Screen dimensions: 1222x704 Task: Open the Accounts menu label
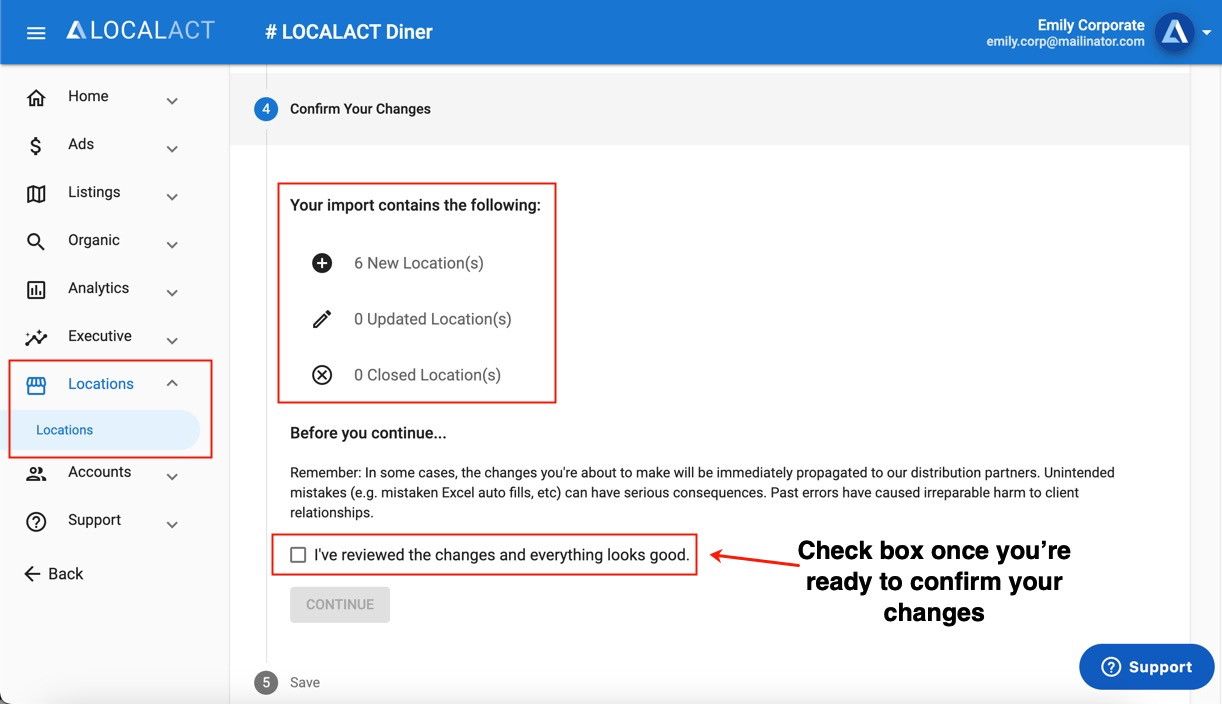(x=99, y=472)
